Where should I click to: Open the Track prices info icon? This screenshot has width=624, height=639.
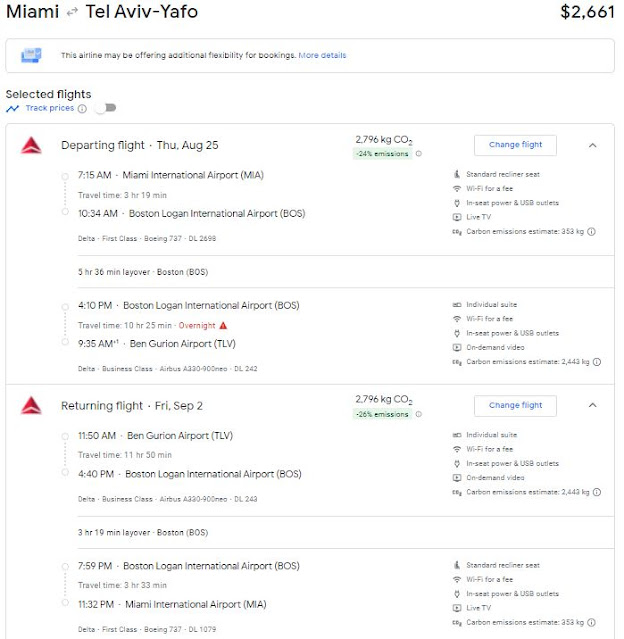coord(82,108)
